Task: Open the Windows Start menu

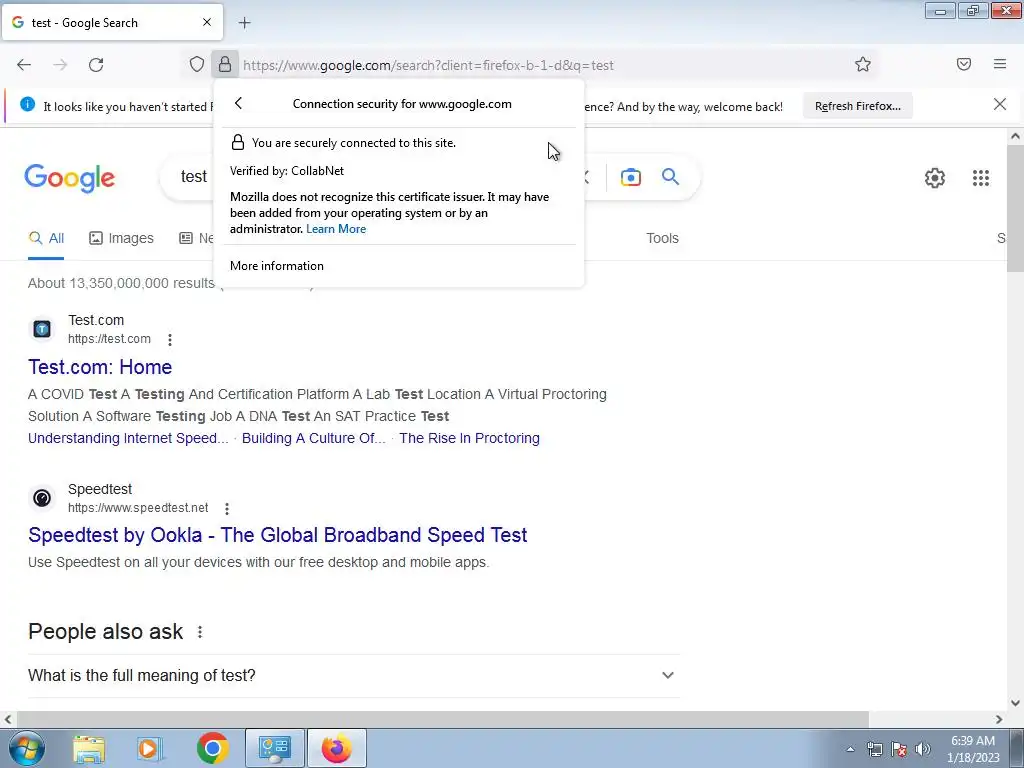Action: click(26, 748)
